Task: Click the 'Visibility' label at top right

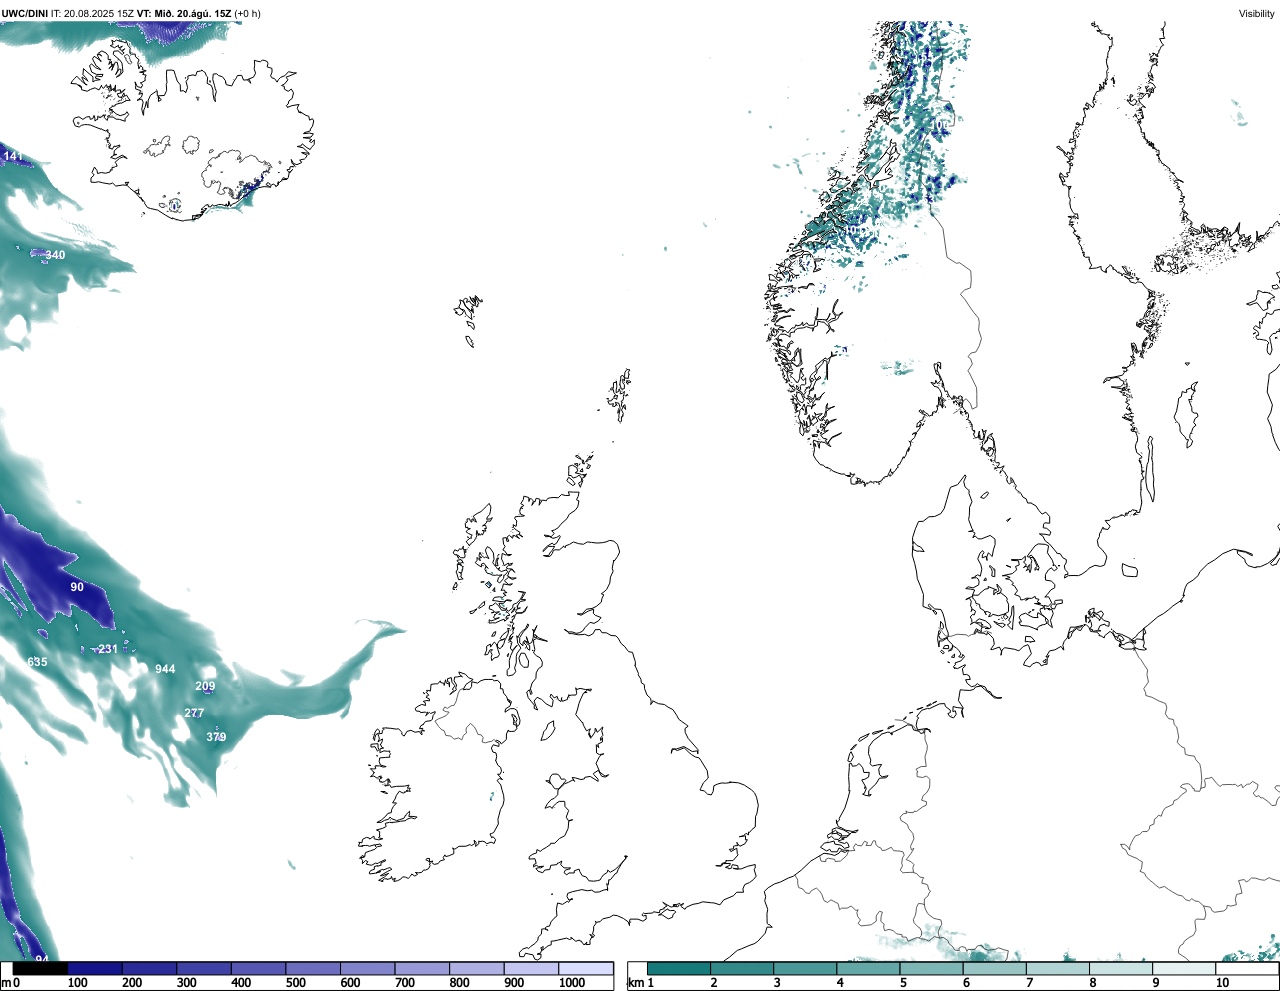Action: coord(1256,13)
